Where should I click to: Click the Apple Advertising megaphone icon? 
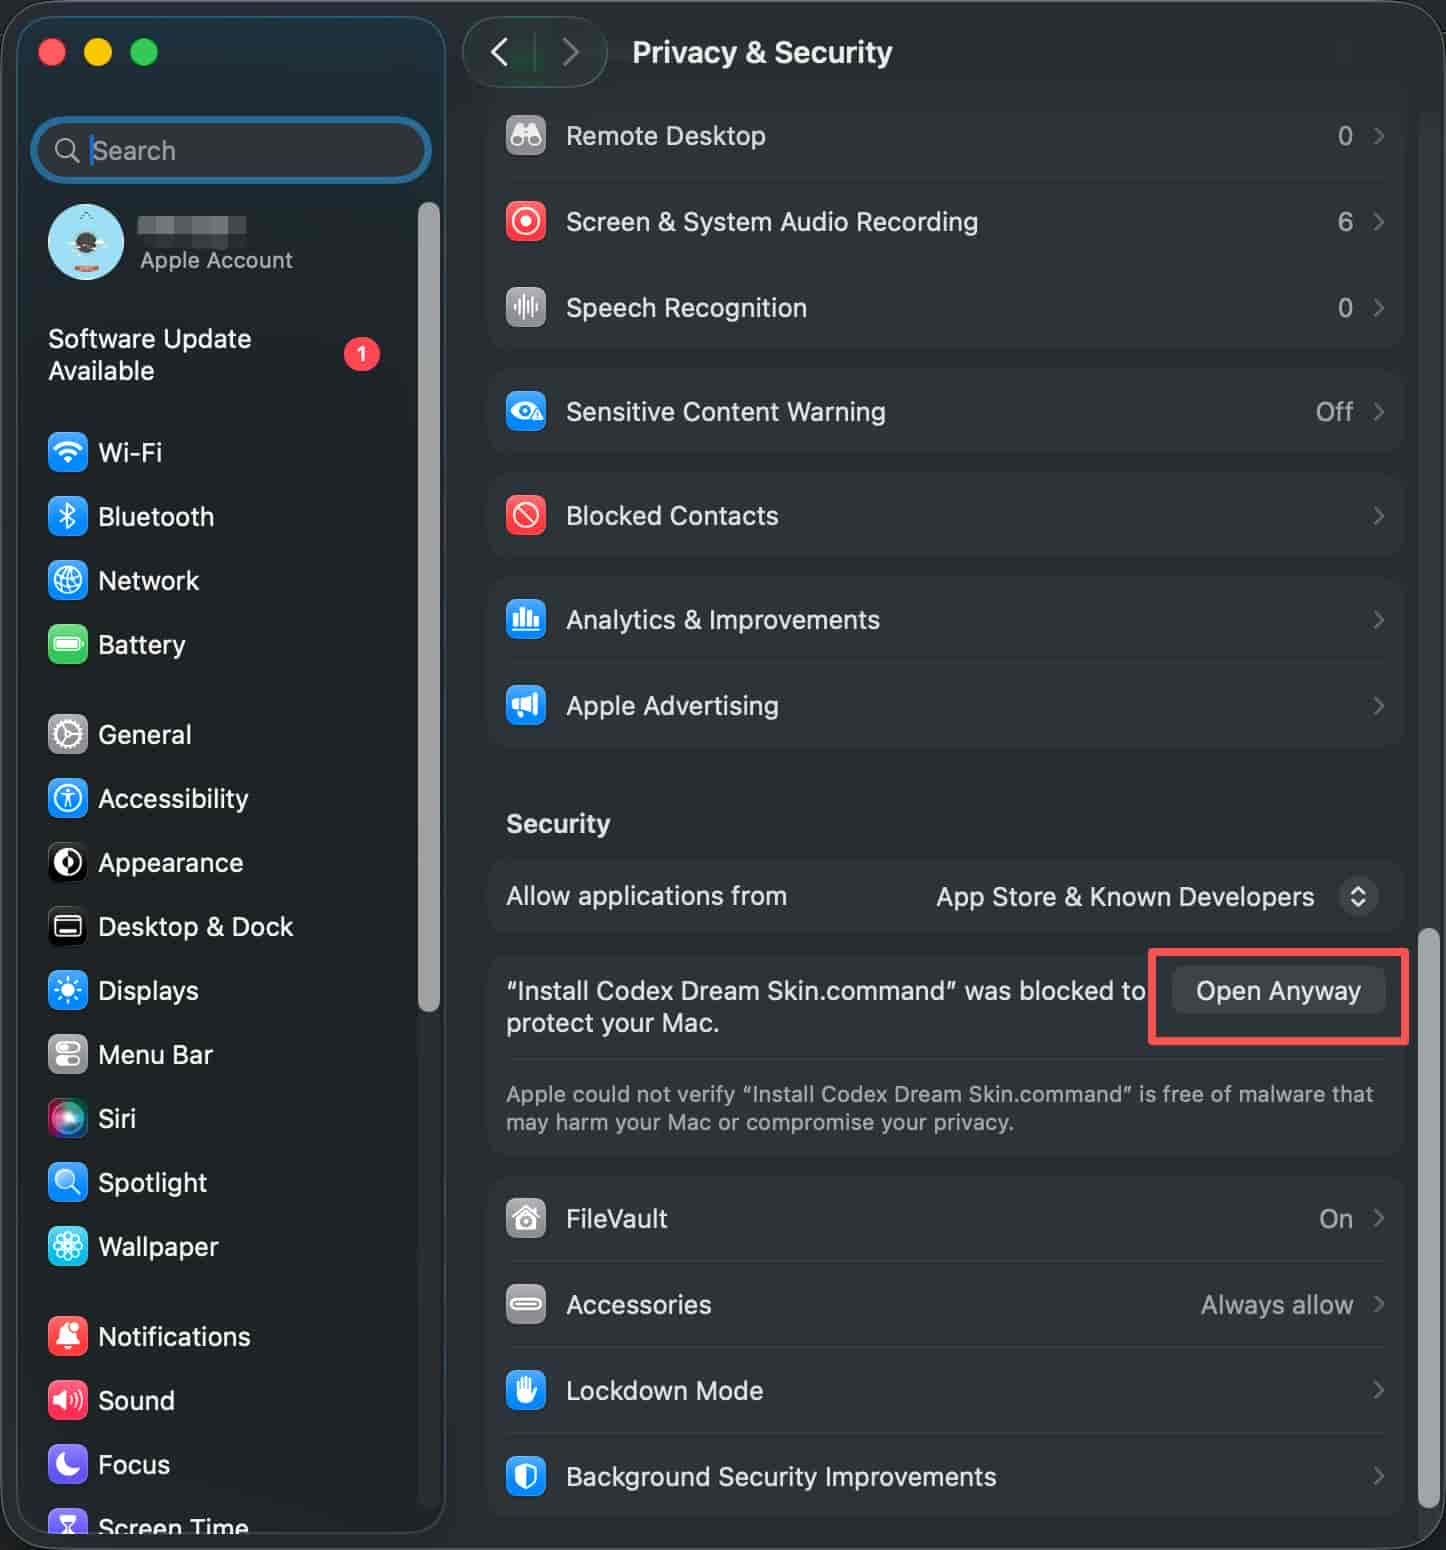click(x=526, y=705)
